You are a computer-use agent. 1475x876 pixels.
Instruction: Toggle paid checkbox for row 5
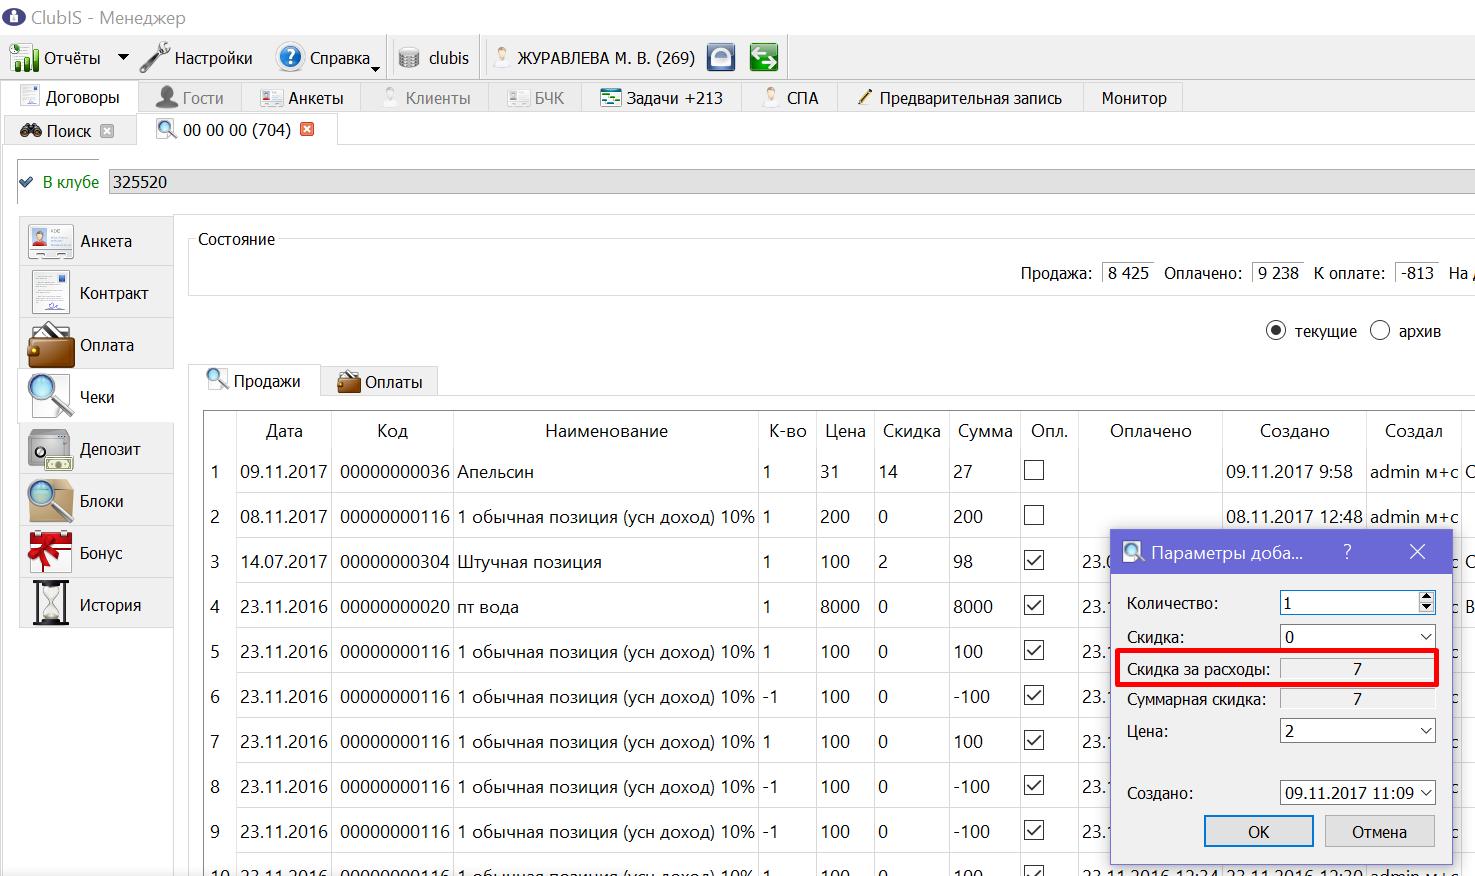coord(1034,650)
